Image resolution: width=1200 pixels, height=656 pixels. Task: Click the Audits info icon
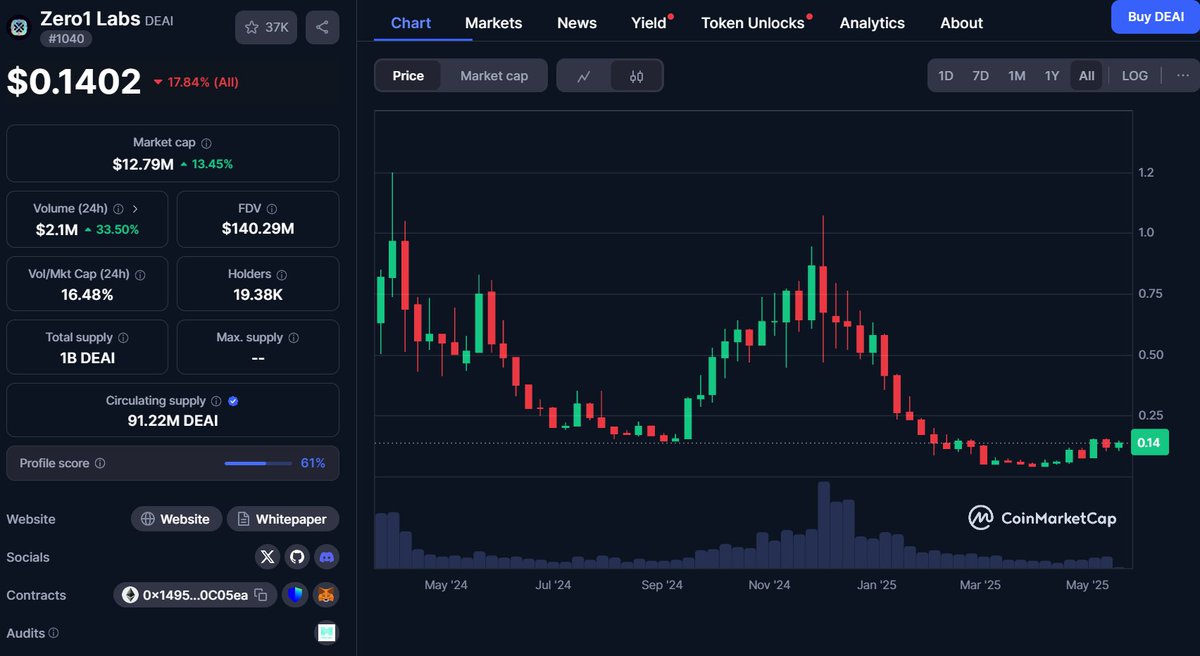(x=54, y=633)
